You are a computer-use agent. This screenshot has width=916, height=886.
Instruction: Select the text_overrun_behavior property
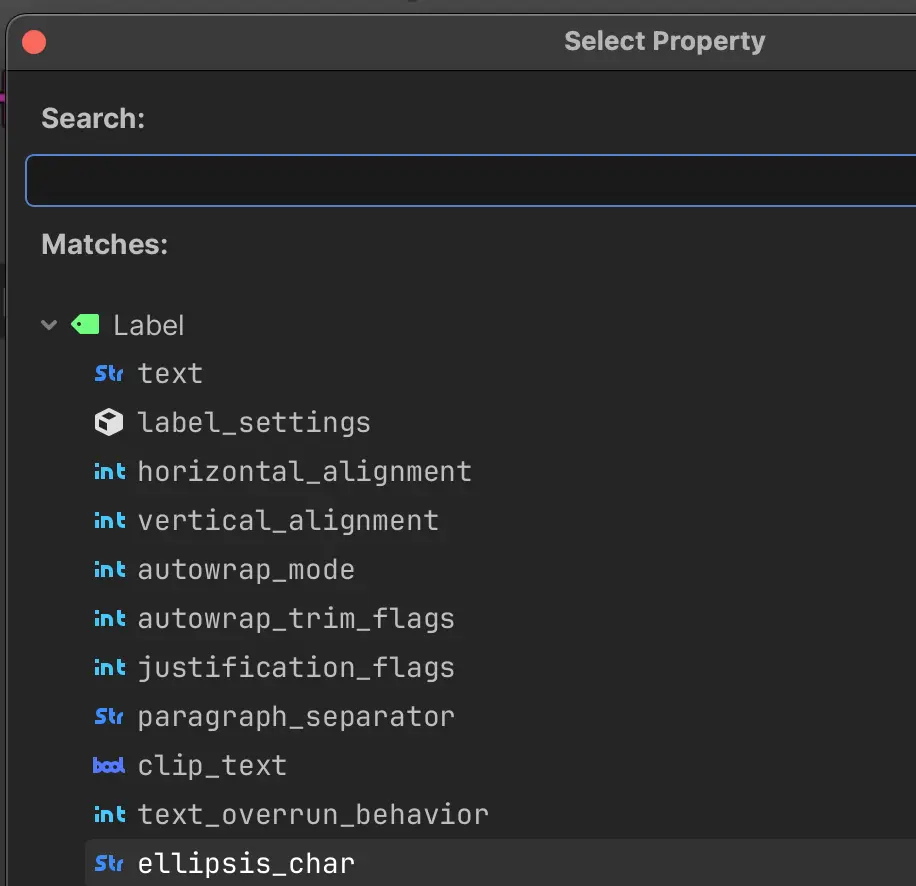313,814
